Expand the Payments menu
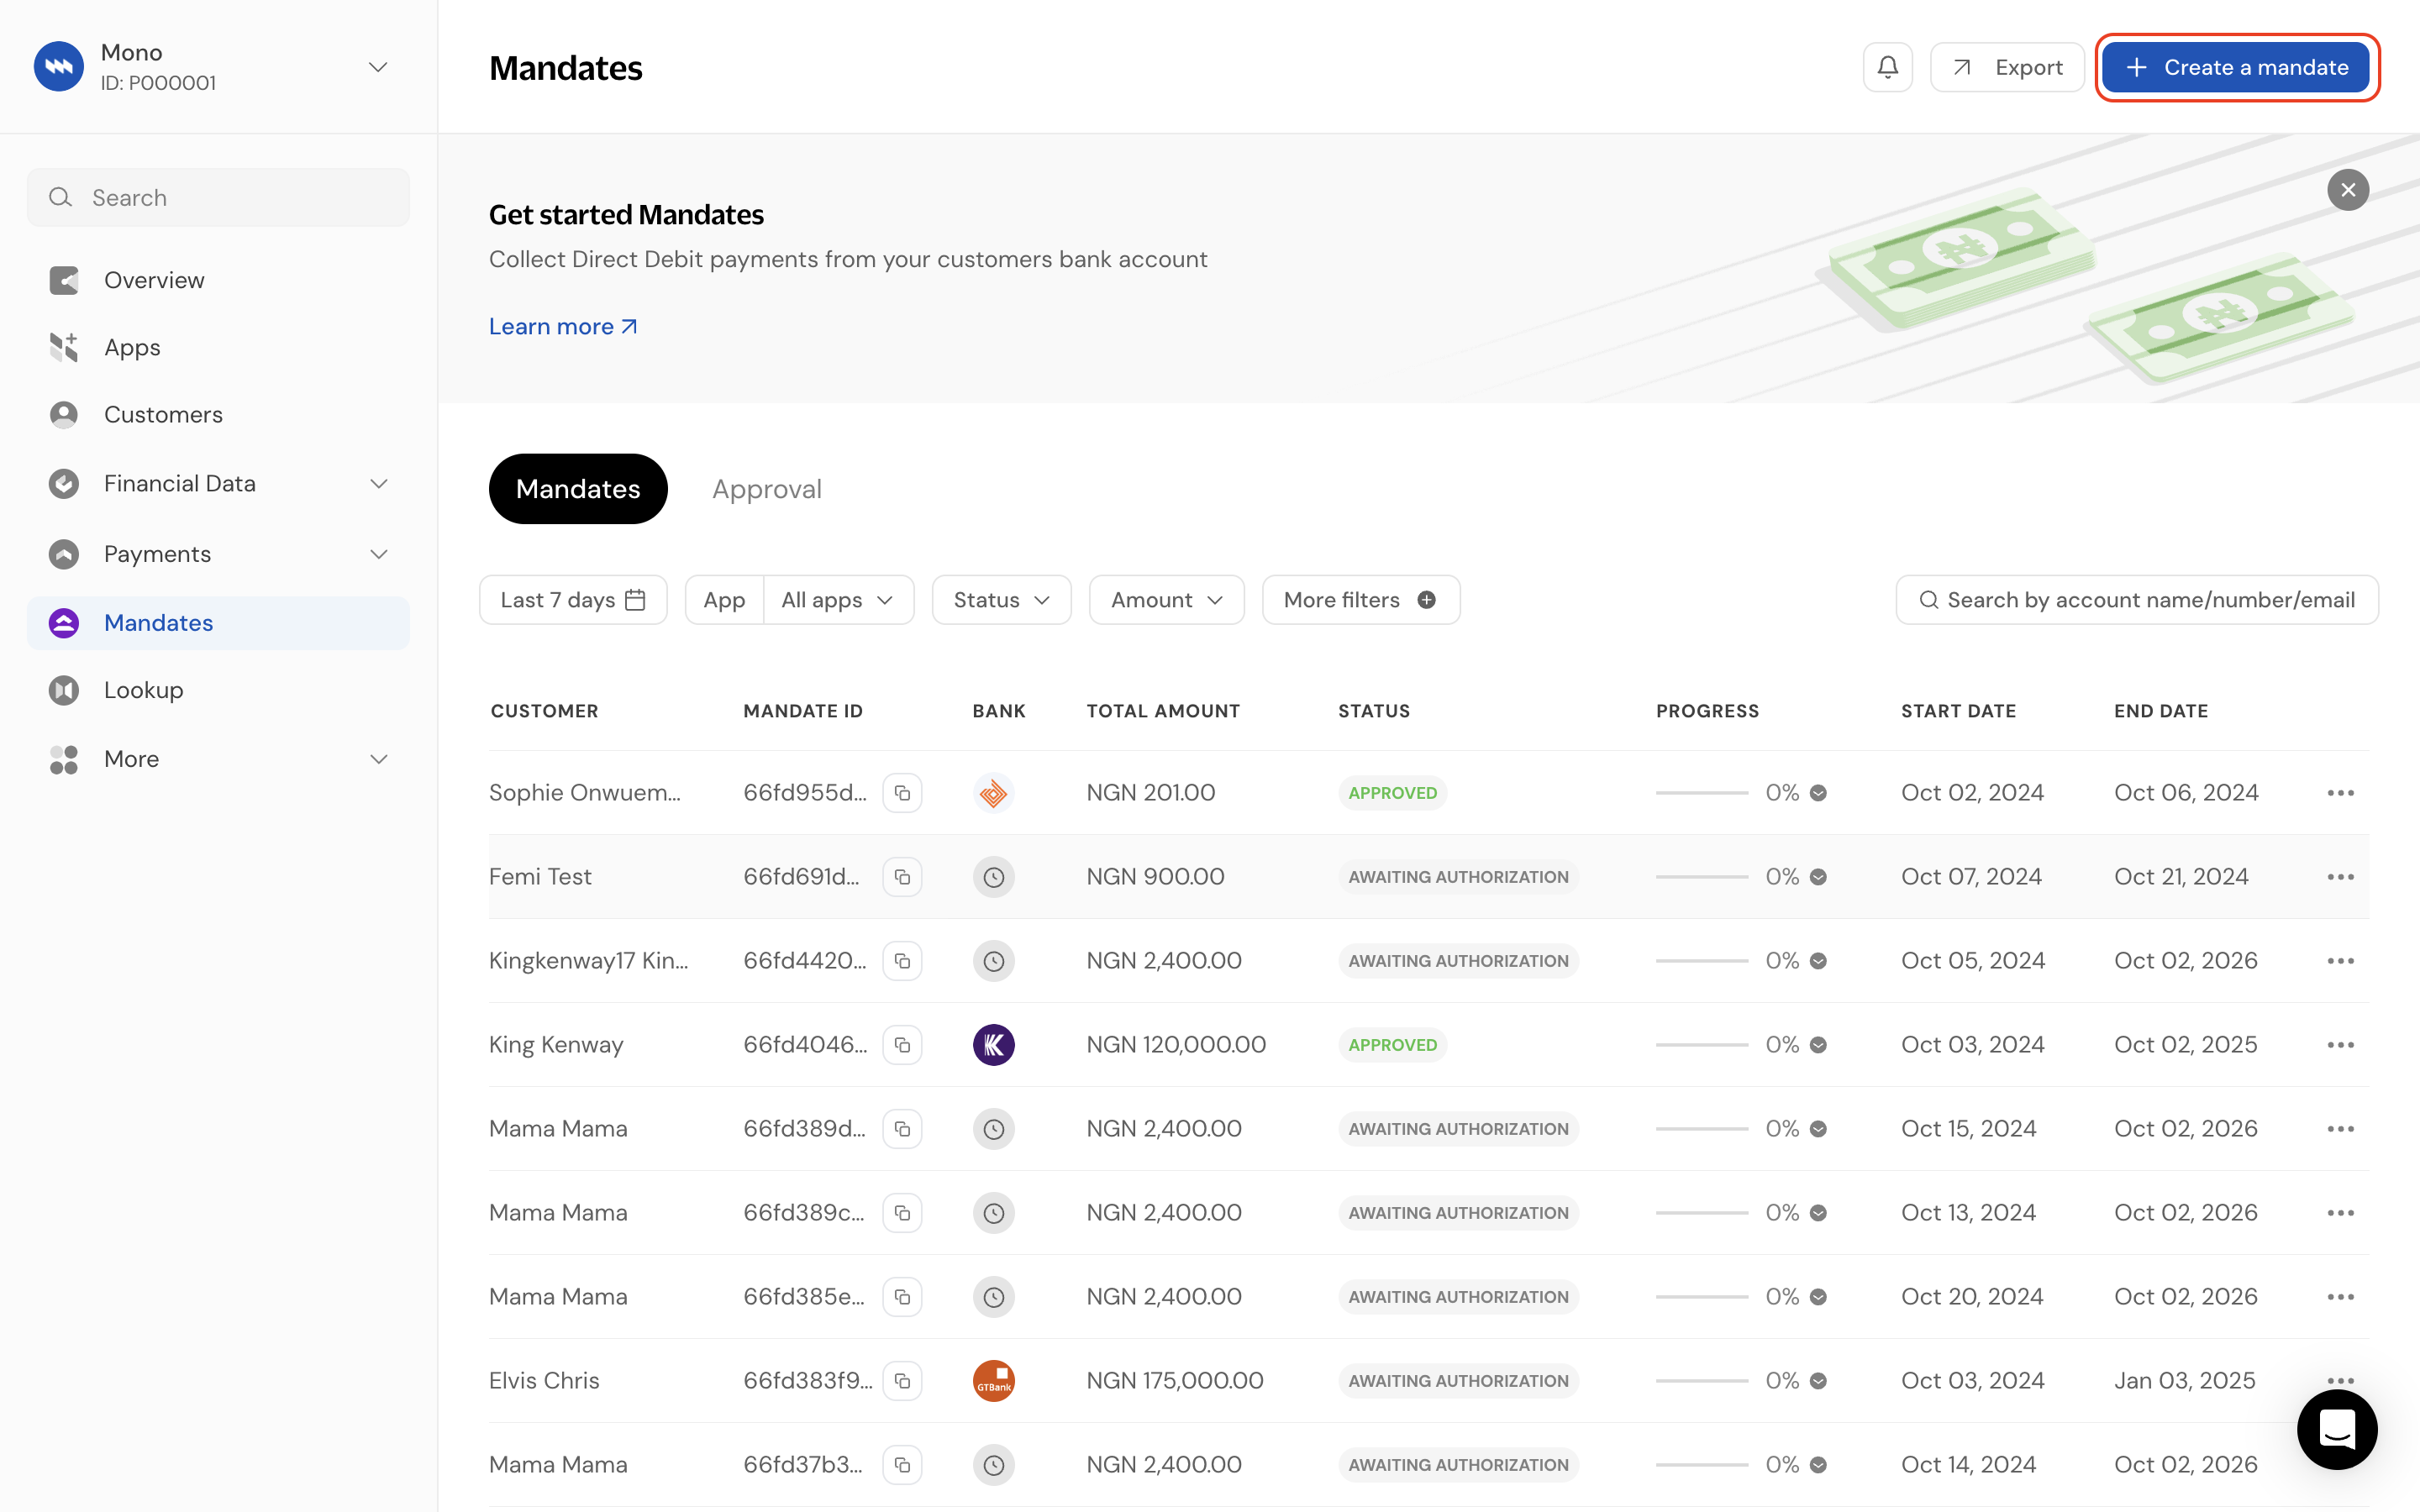 218,554
